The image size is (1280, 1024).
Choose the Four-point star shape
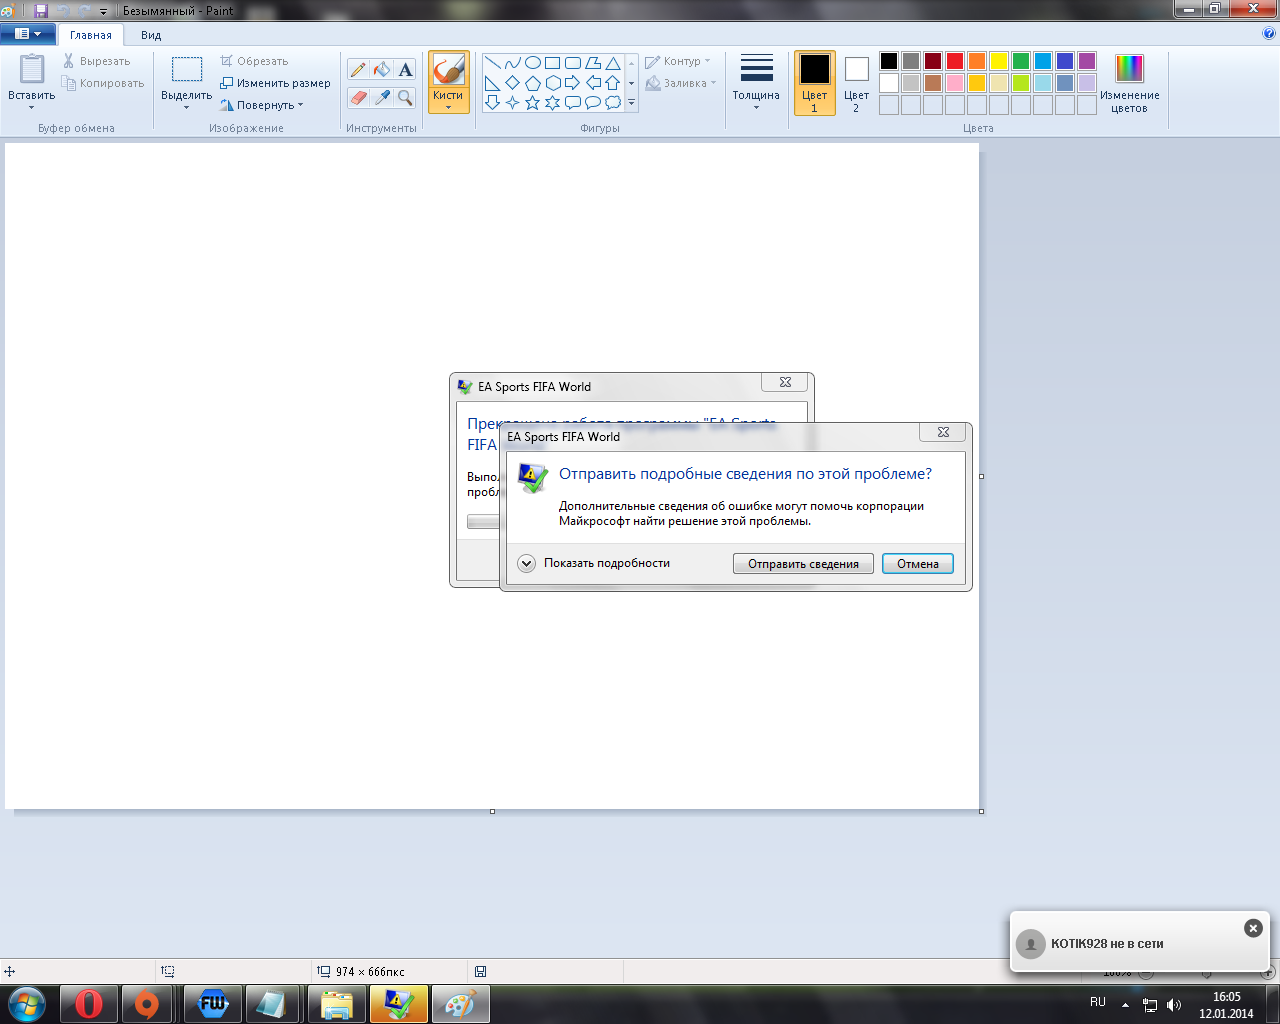512,102
